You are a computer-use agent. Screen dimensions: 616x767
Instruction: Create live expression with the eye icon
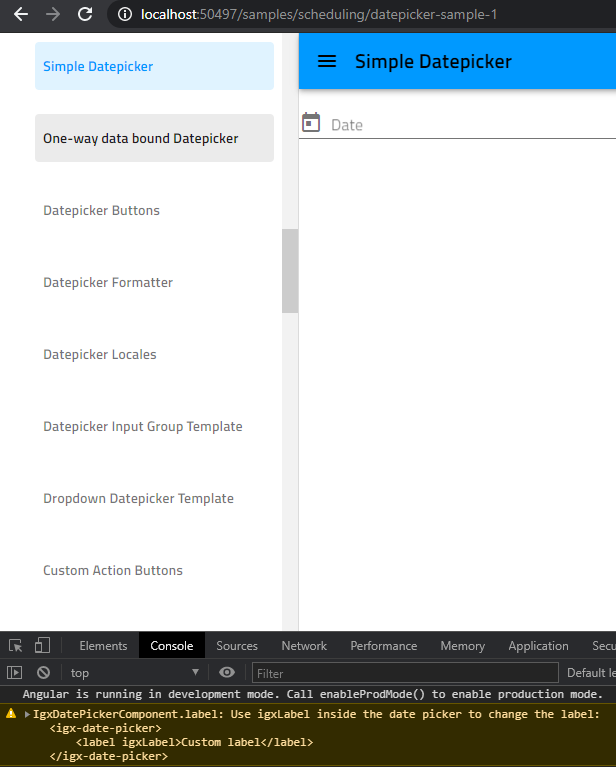227,673
